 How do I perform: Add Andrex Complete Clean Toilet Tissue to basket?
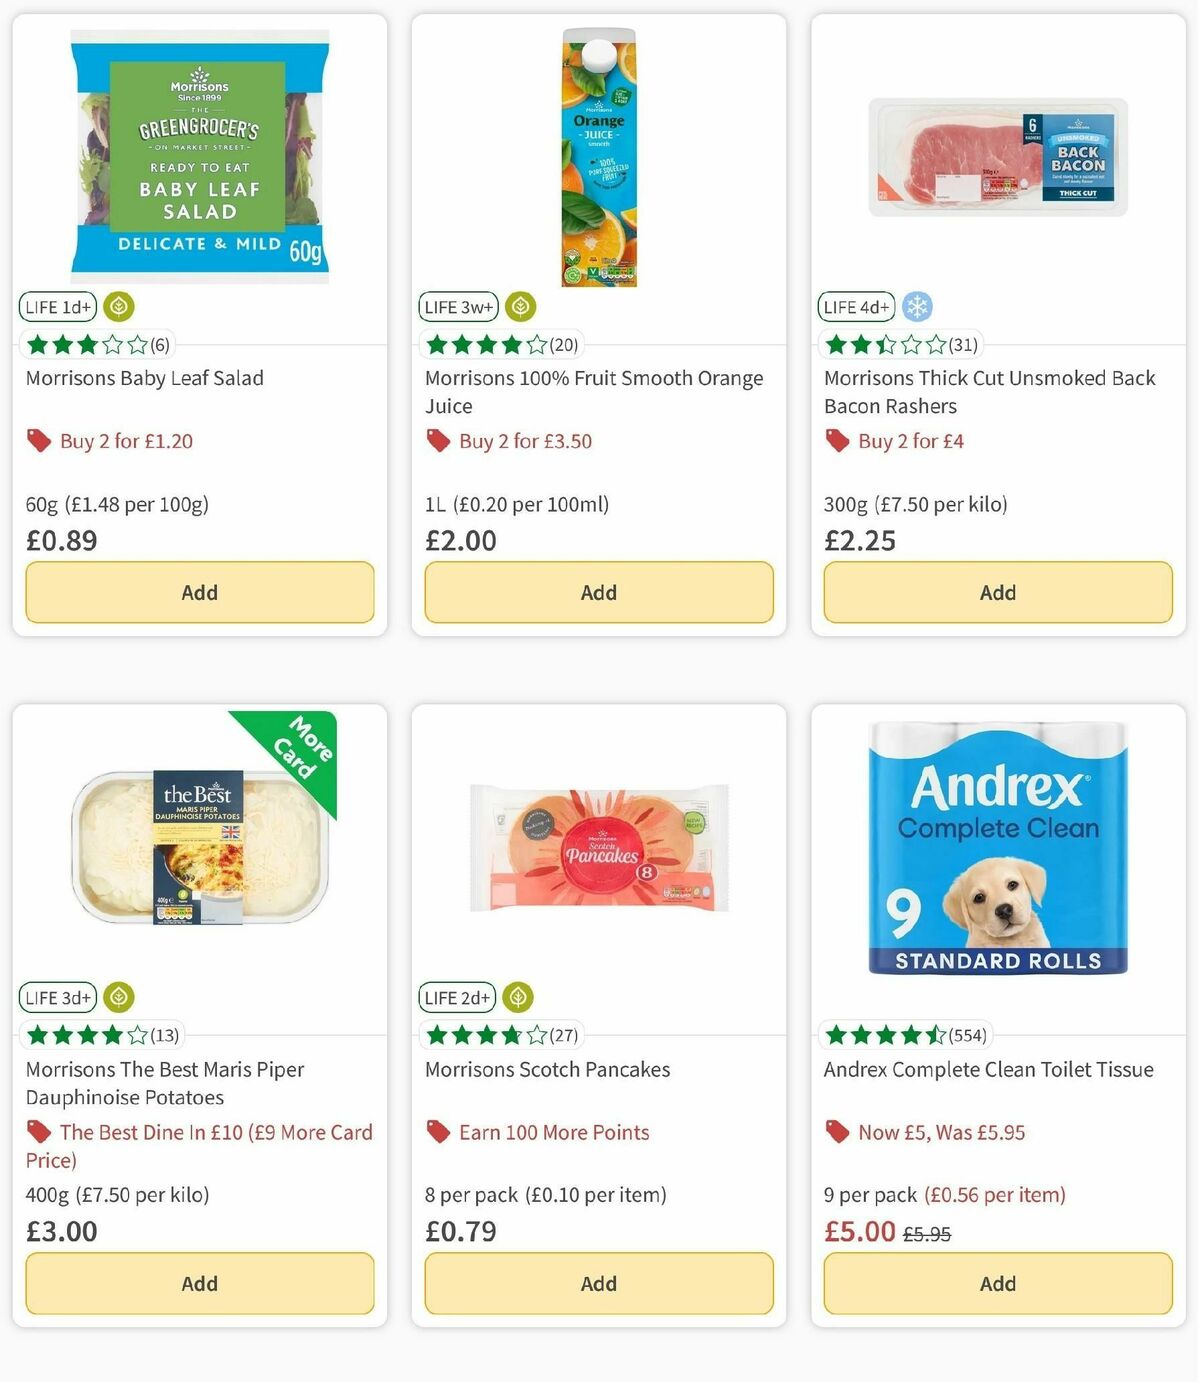click(x=997, y=1283)
